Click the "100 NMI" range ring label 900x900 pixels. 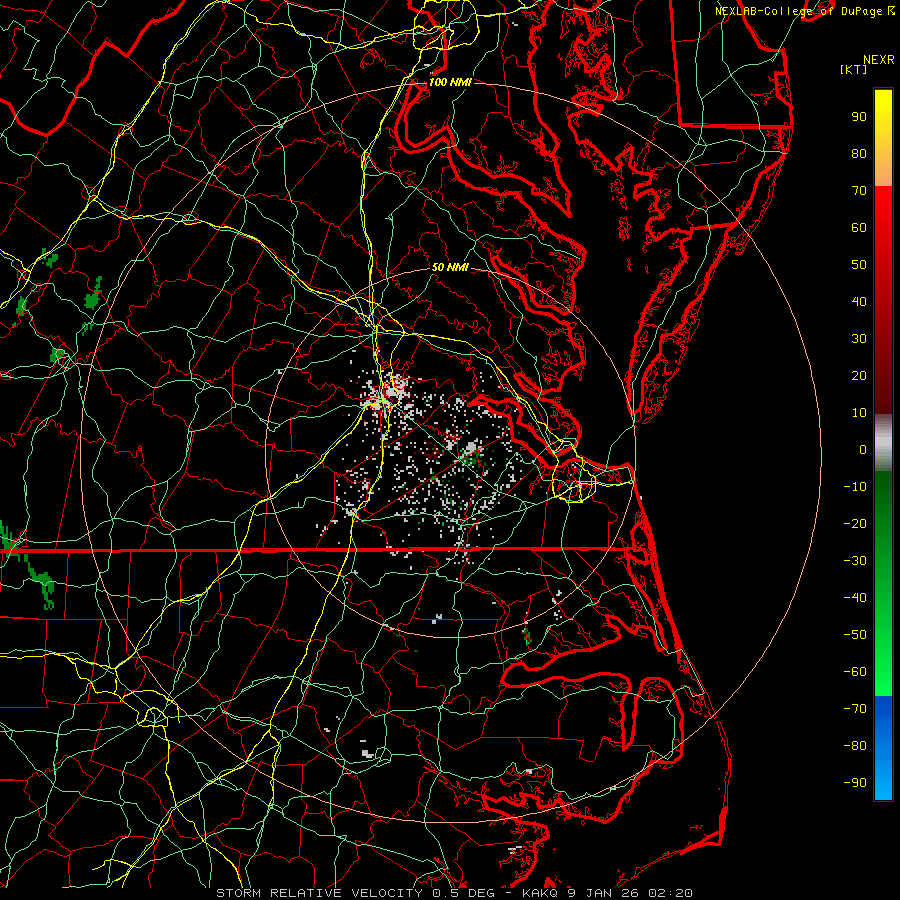point(450,82)
